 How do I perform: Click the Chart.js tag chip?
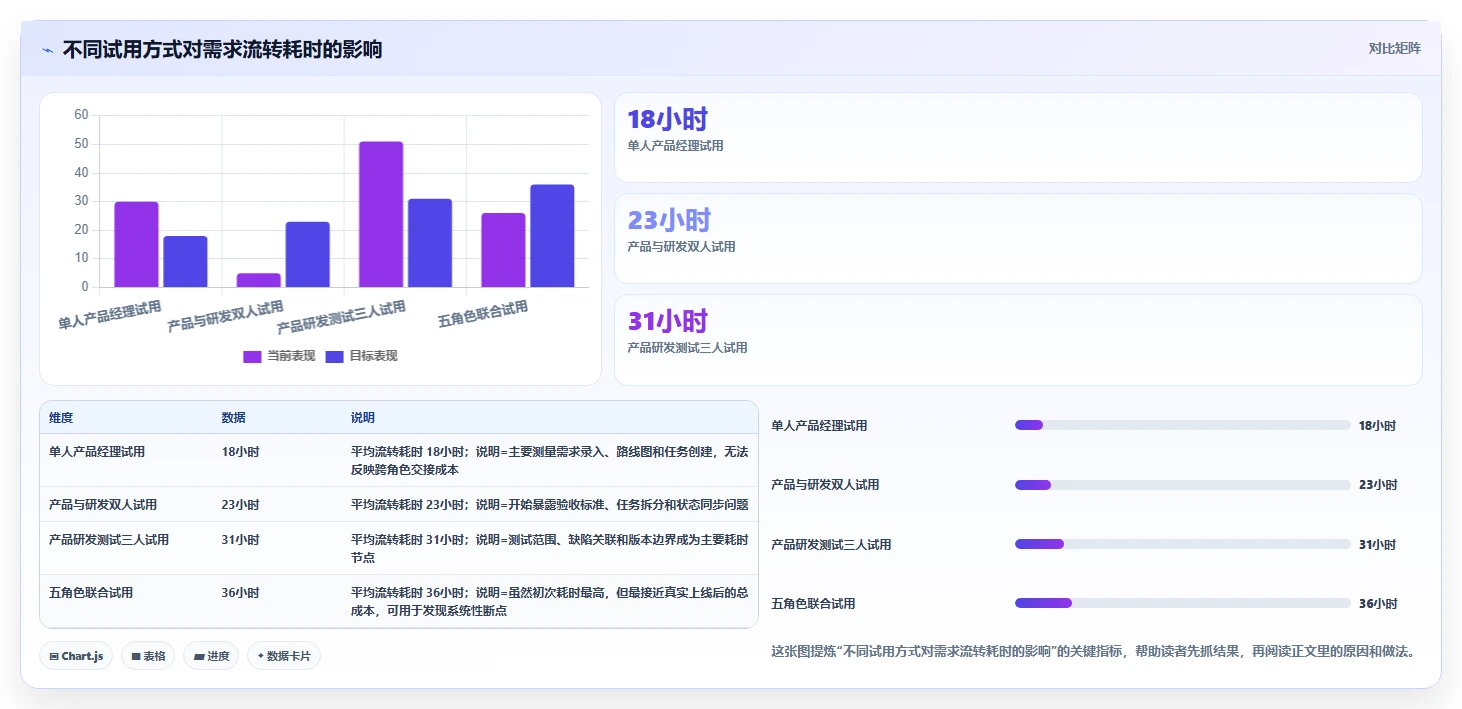76,656
